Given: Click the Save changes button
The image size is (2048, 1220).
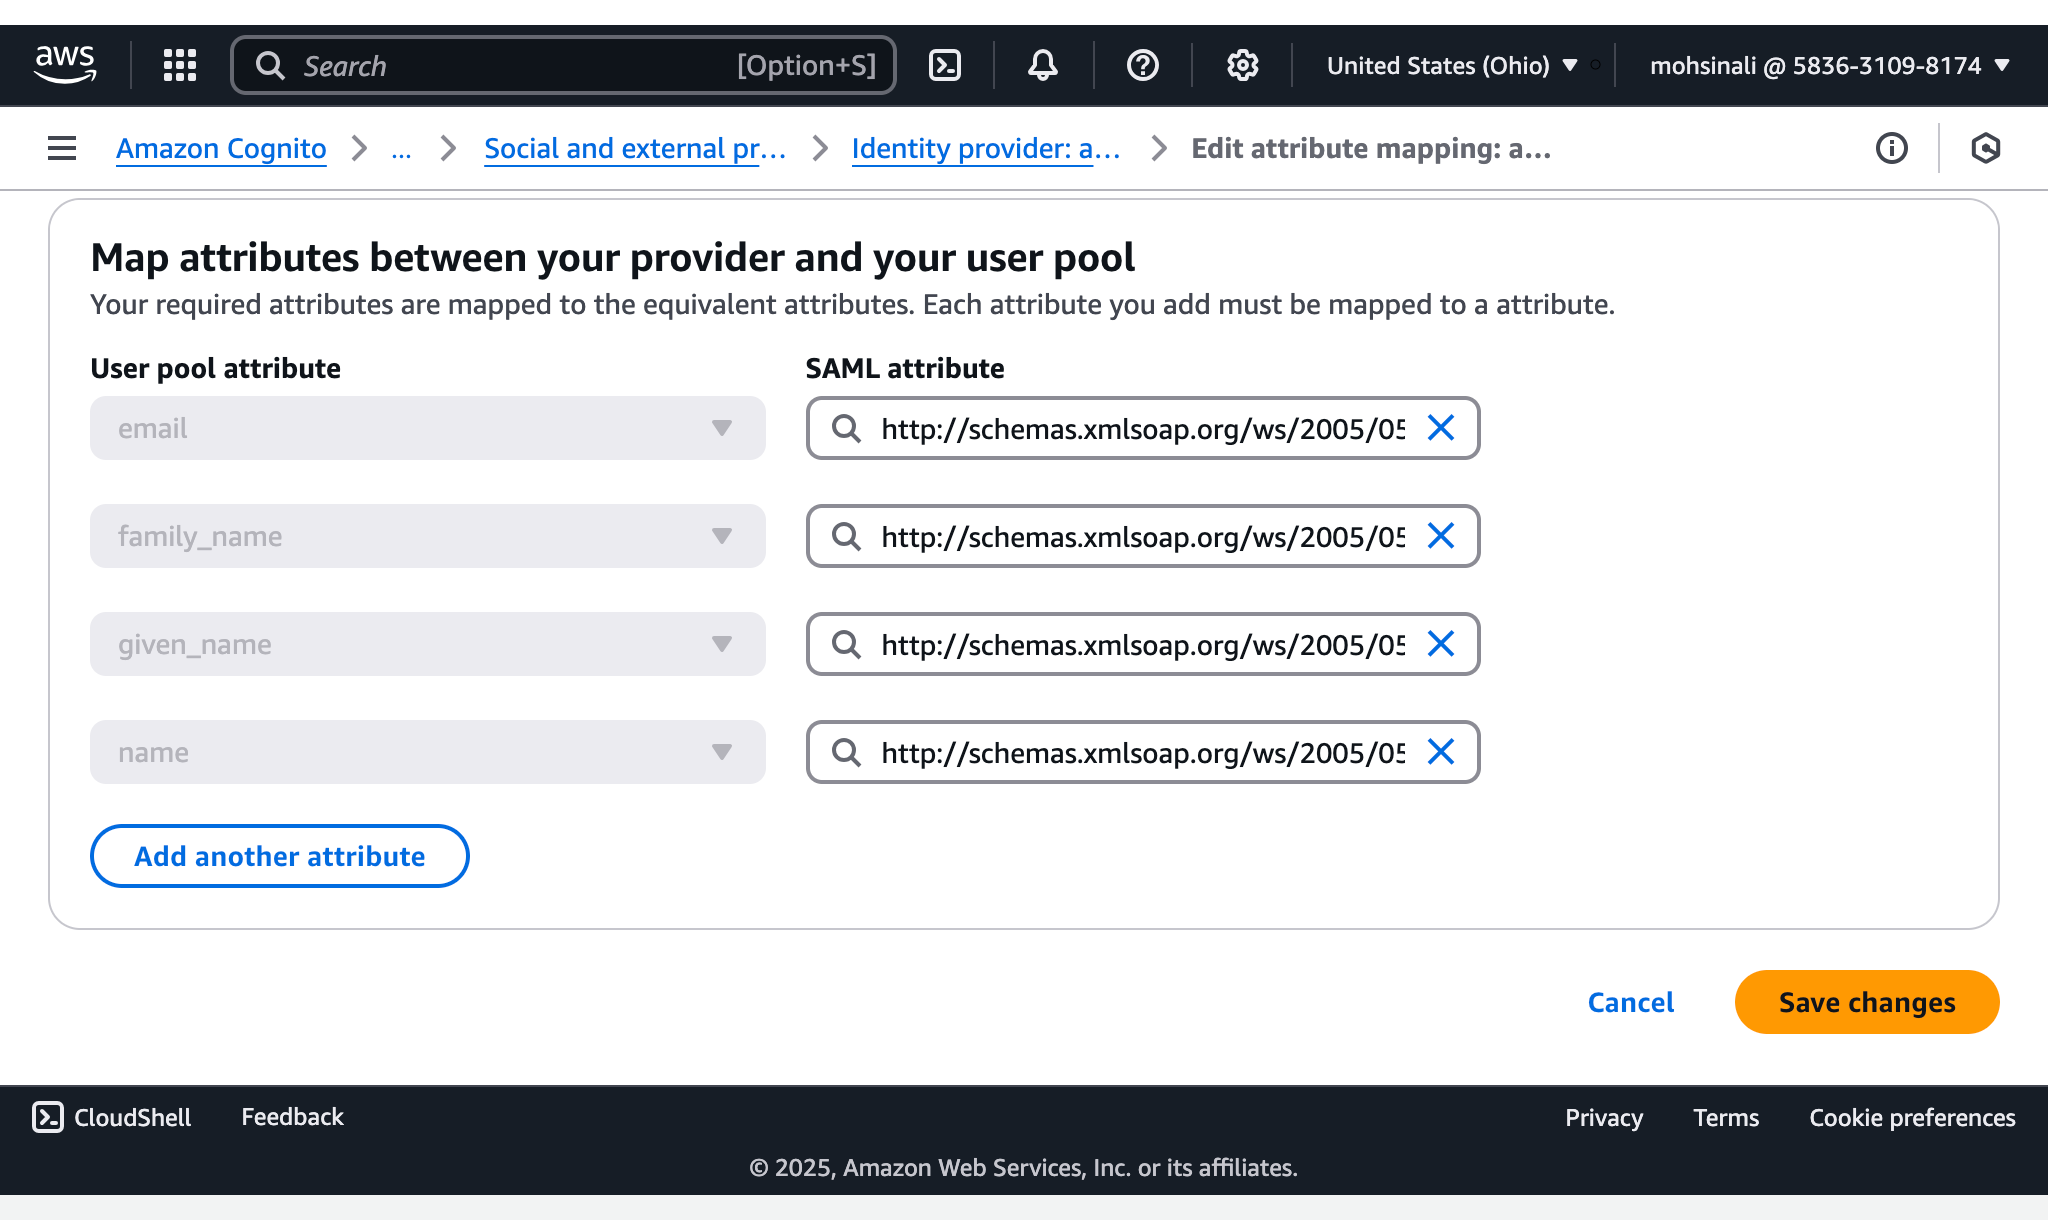Looking at the screenshot, I should click(1866, 1002).
